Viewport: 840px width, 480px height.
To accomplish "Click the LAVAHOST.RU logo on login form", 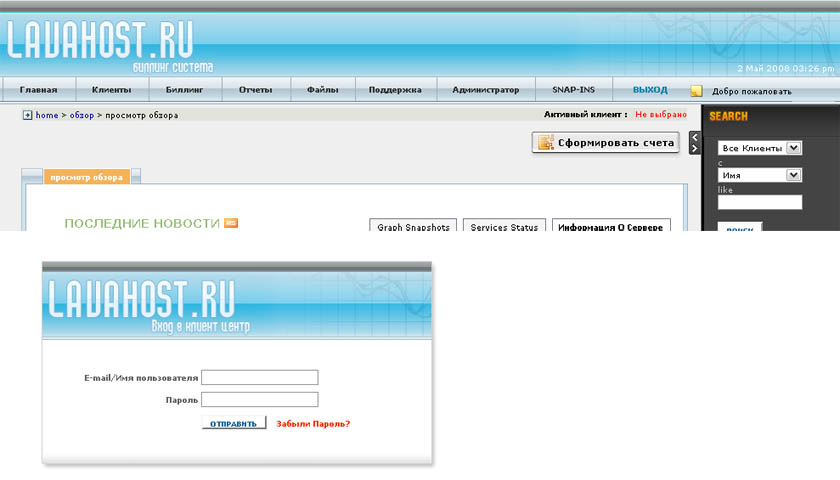I will tap(141, 299).
